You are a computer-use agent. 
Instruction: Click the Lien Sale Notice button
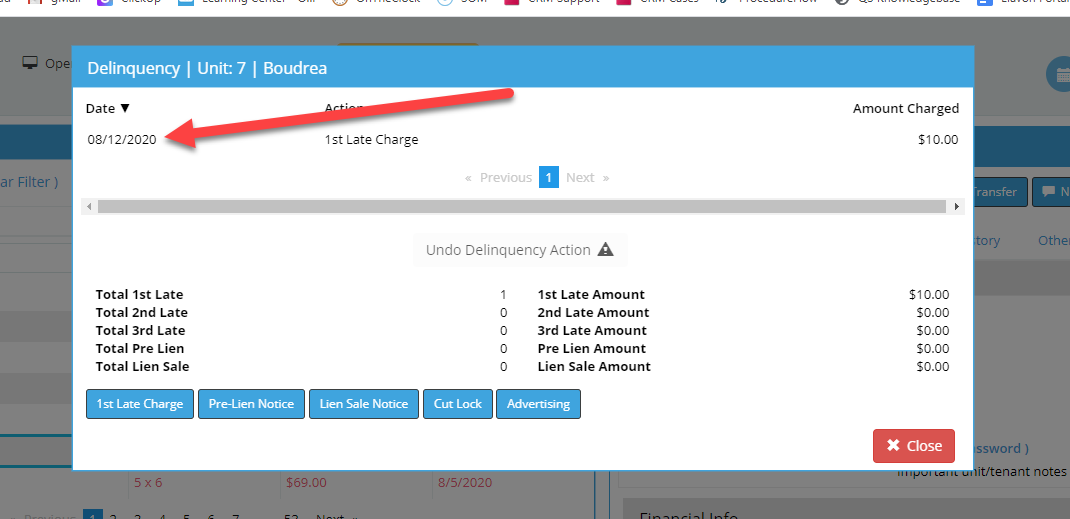pyautogui.click(x=364, y=404)
